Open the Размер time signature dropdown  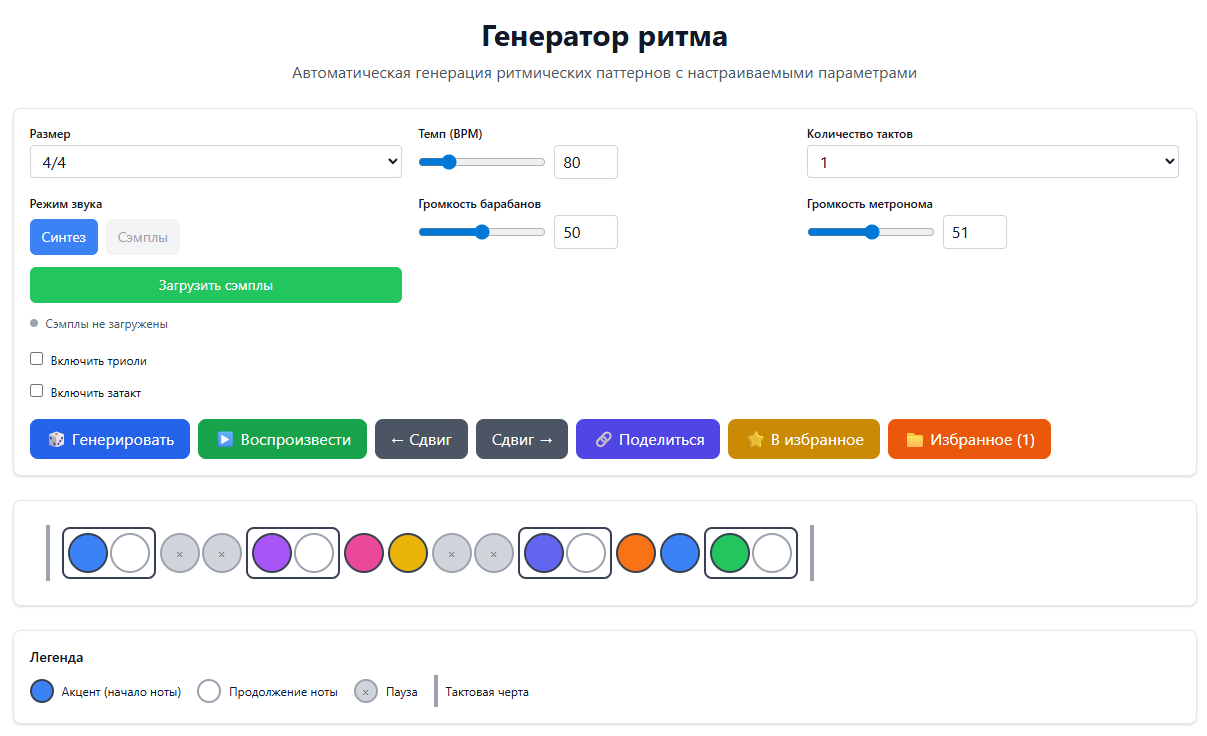point(216,161)
